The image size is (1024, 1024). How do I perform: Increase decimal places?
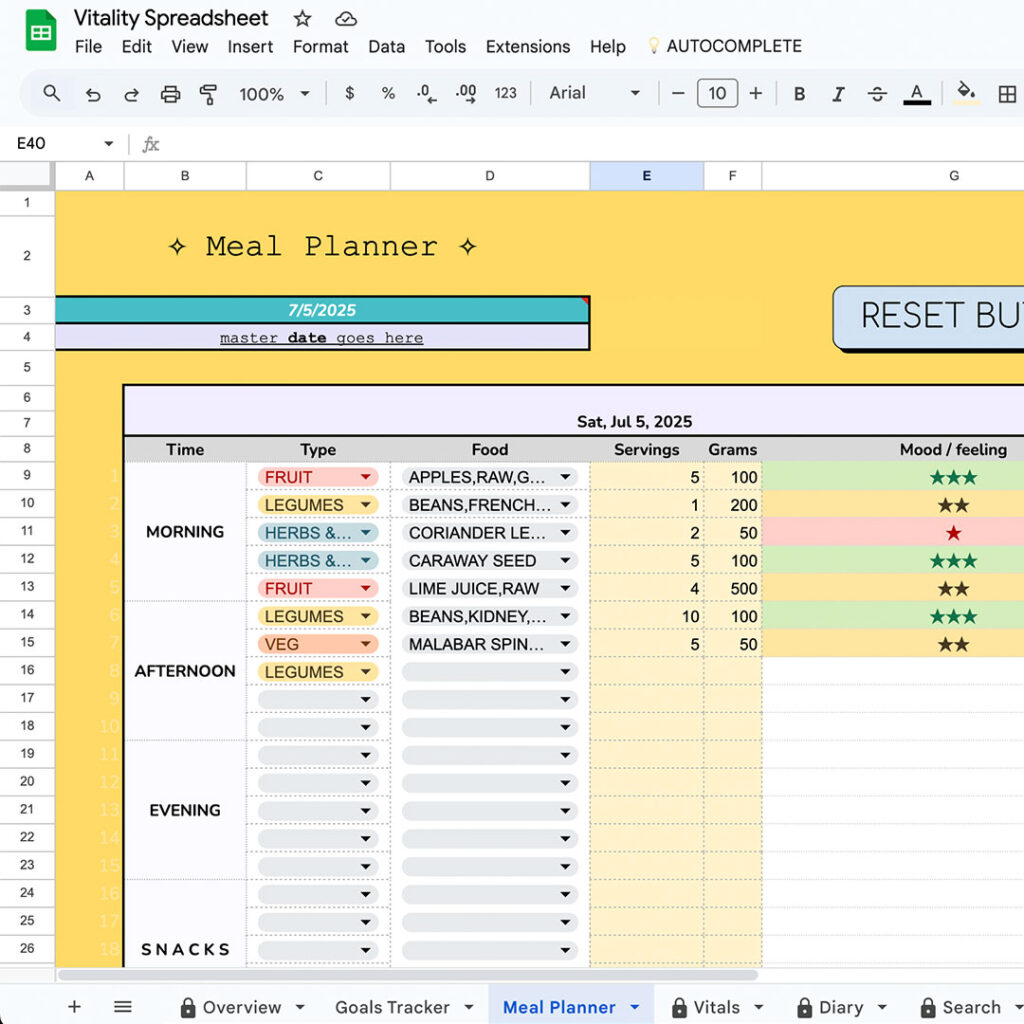tap(466, 93)
